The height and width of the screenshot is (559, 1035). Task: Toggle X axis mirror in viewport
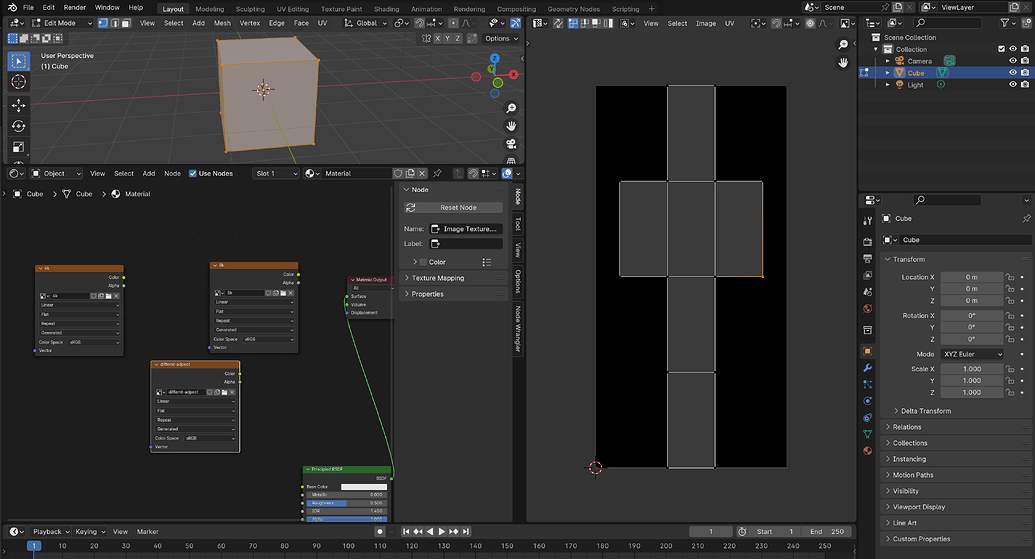[437, 38]
